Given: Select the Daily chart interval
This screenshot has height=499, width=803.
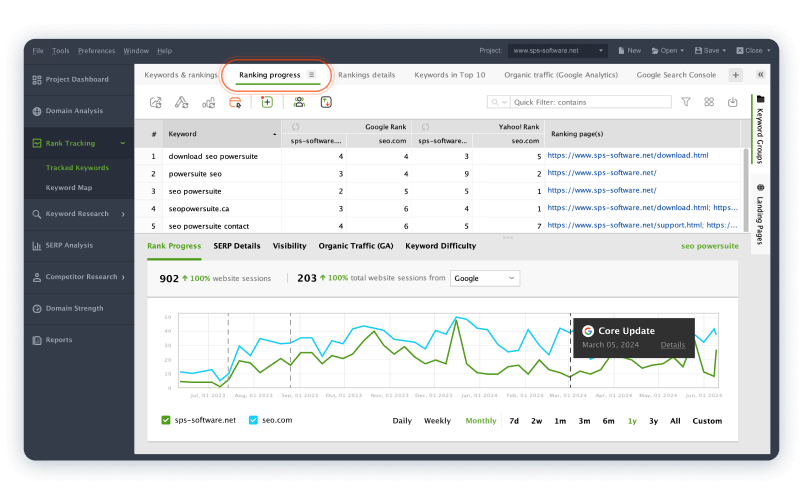Looking at the screenshot, I should 402,421.
